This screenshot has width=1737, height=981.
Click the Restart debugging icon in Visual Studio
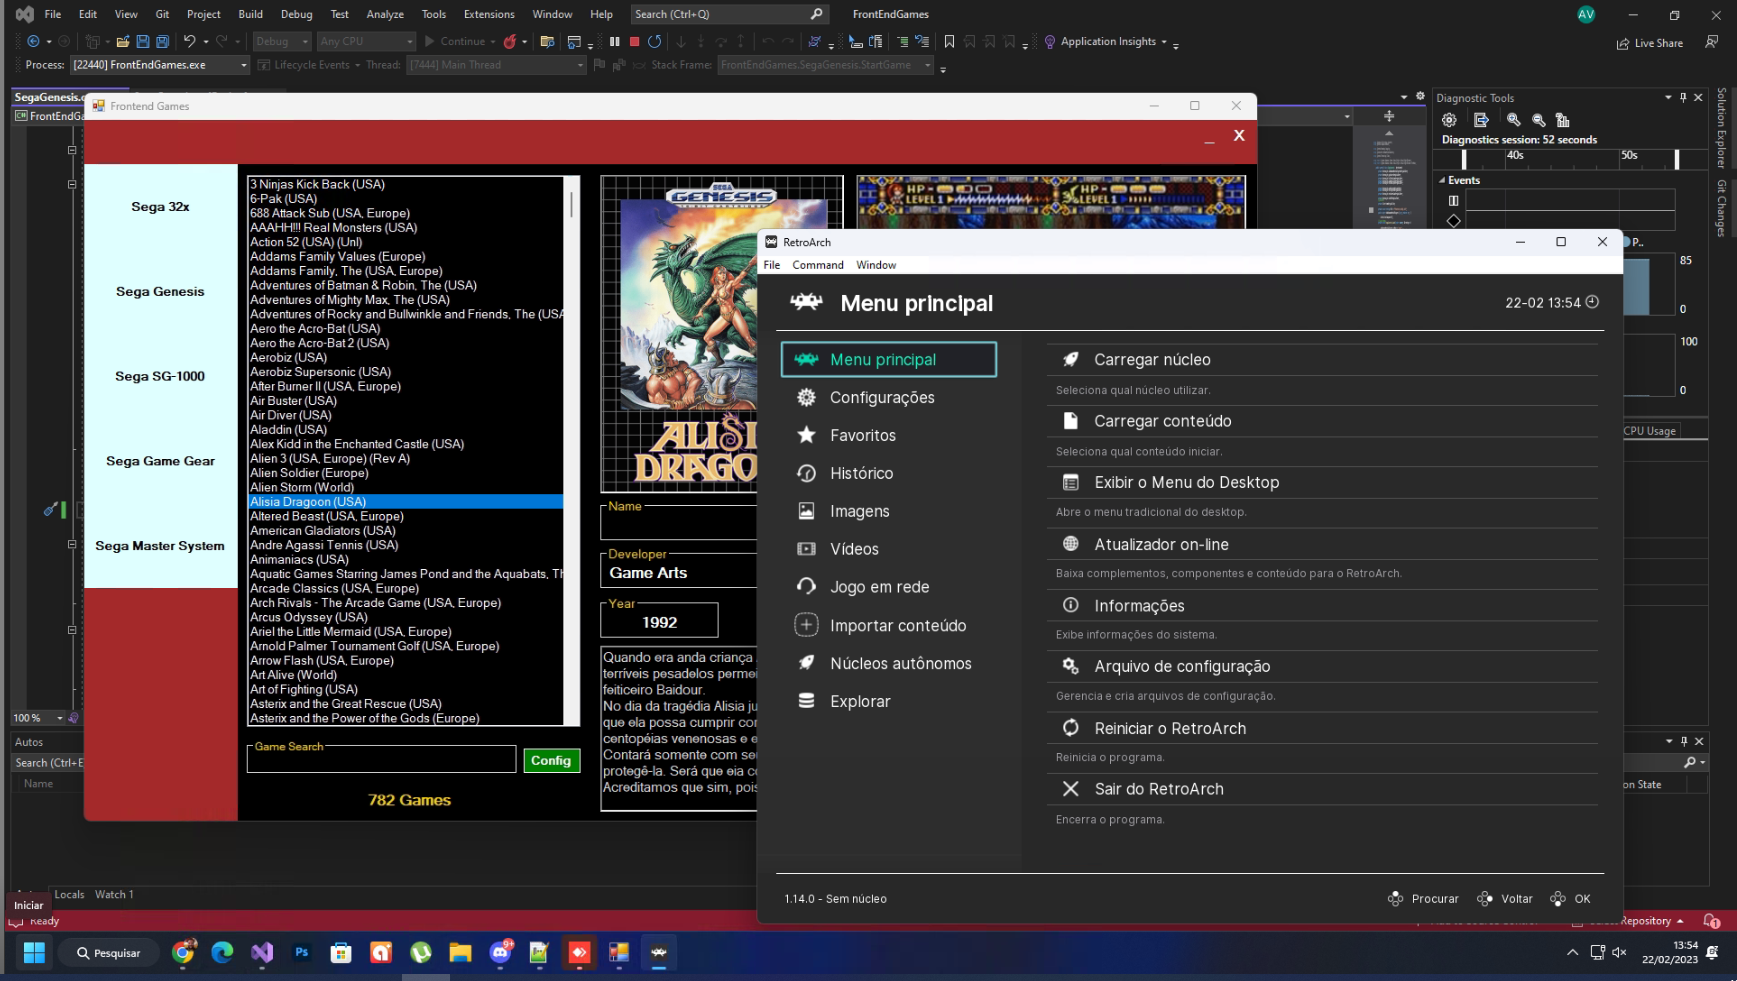(x=654, y=41)
